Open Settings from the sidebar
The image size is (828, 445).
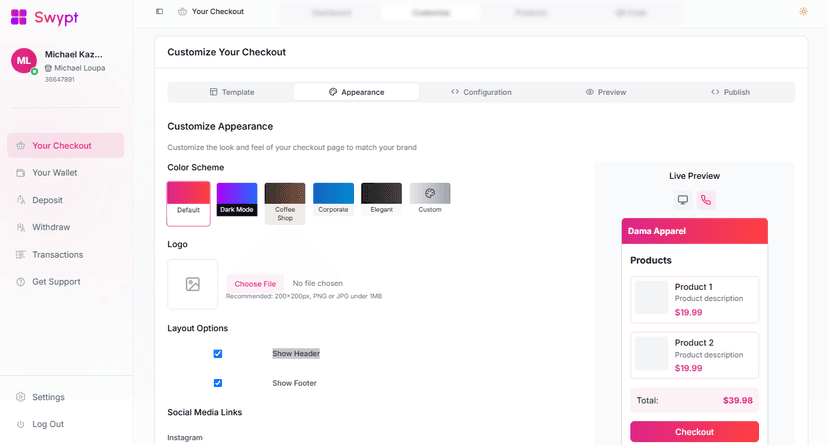(48, 397)
